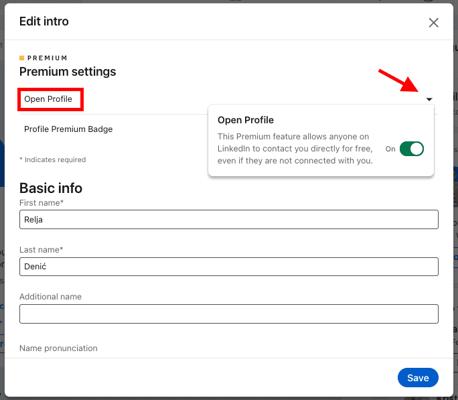Focus the Last name field containing Denić
The height and width of the screenshot is (400, 458).
click(229, 266)
